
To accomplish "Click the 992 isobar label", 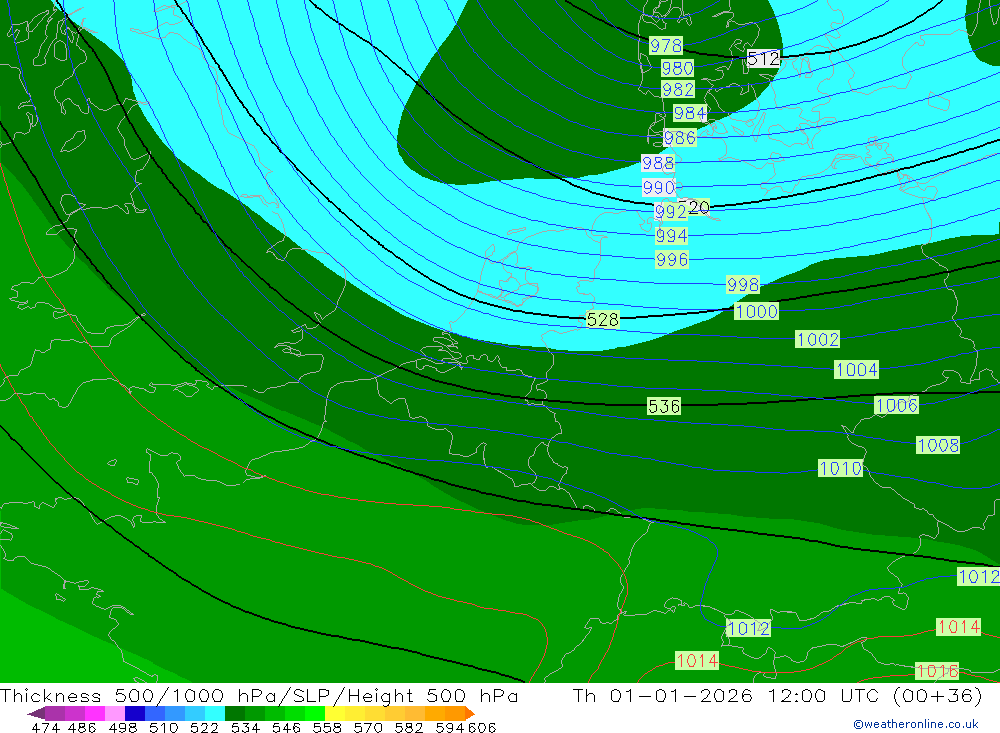I will (x=670, y=211).
